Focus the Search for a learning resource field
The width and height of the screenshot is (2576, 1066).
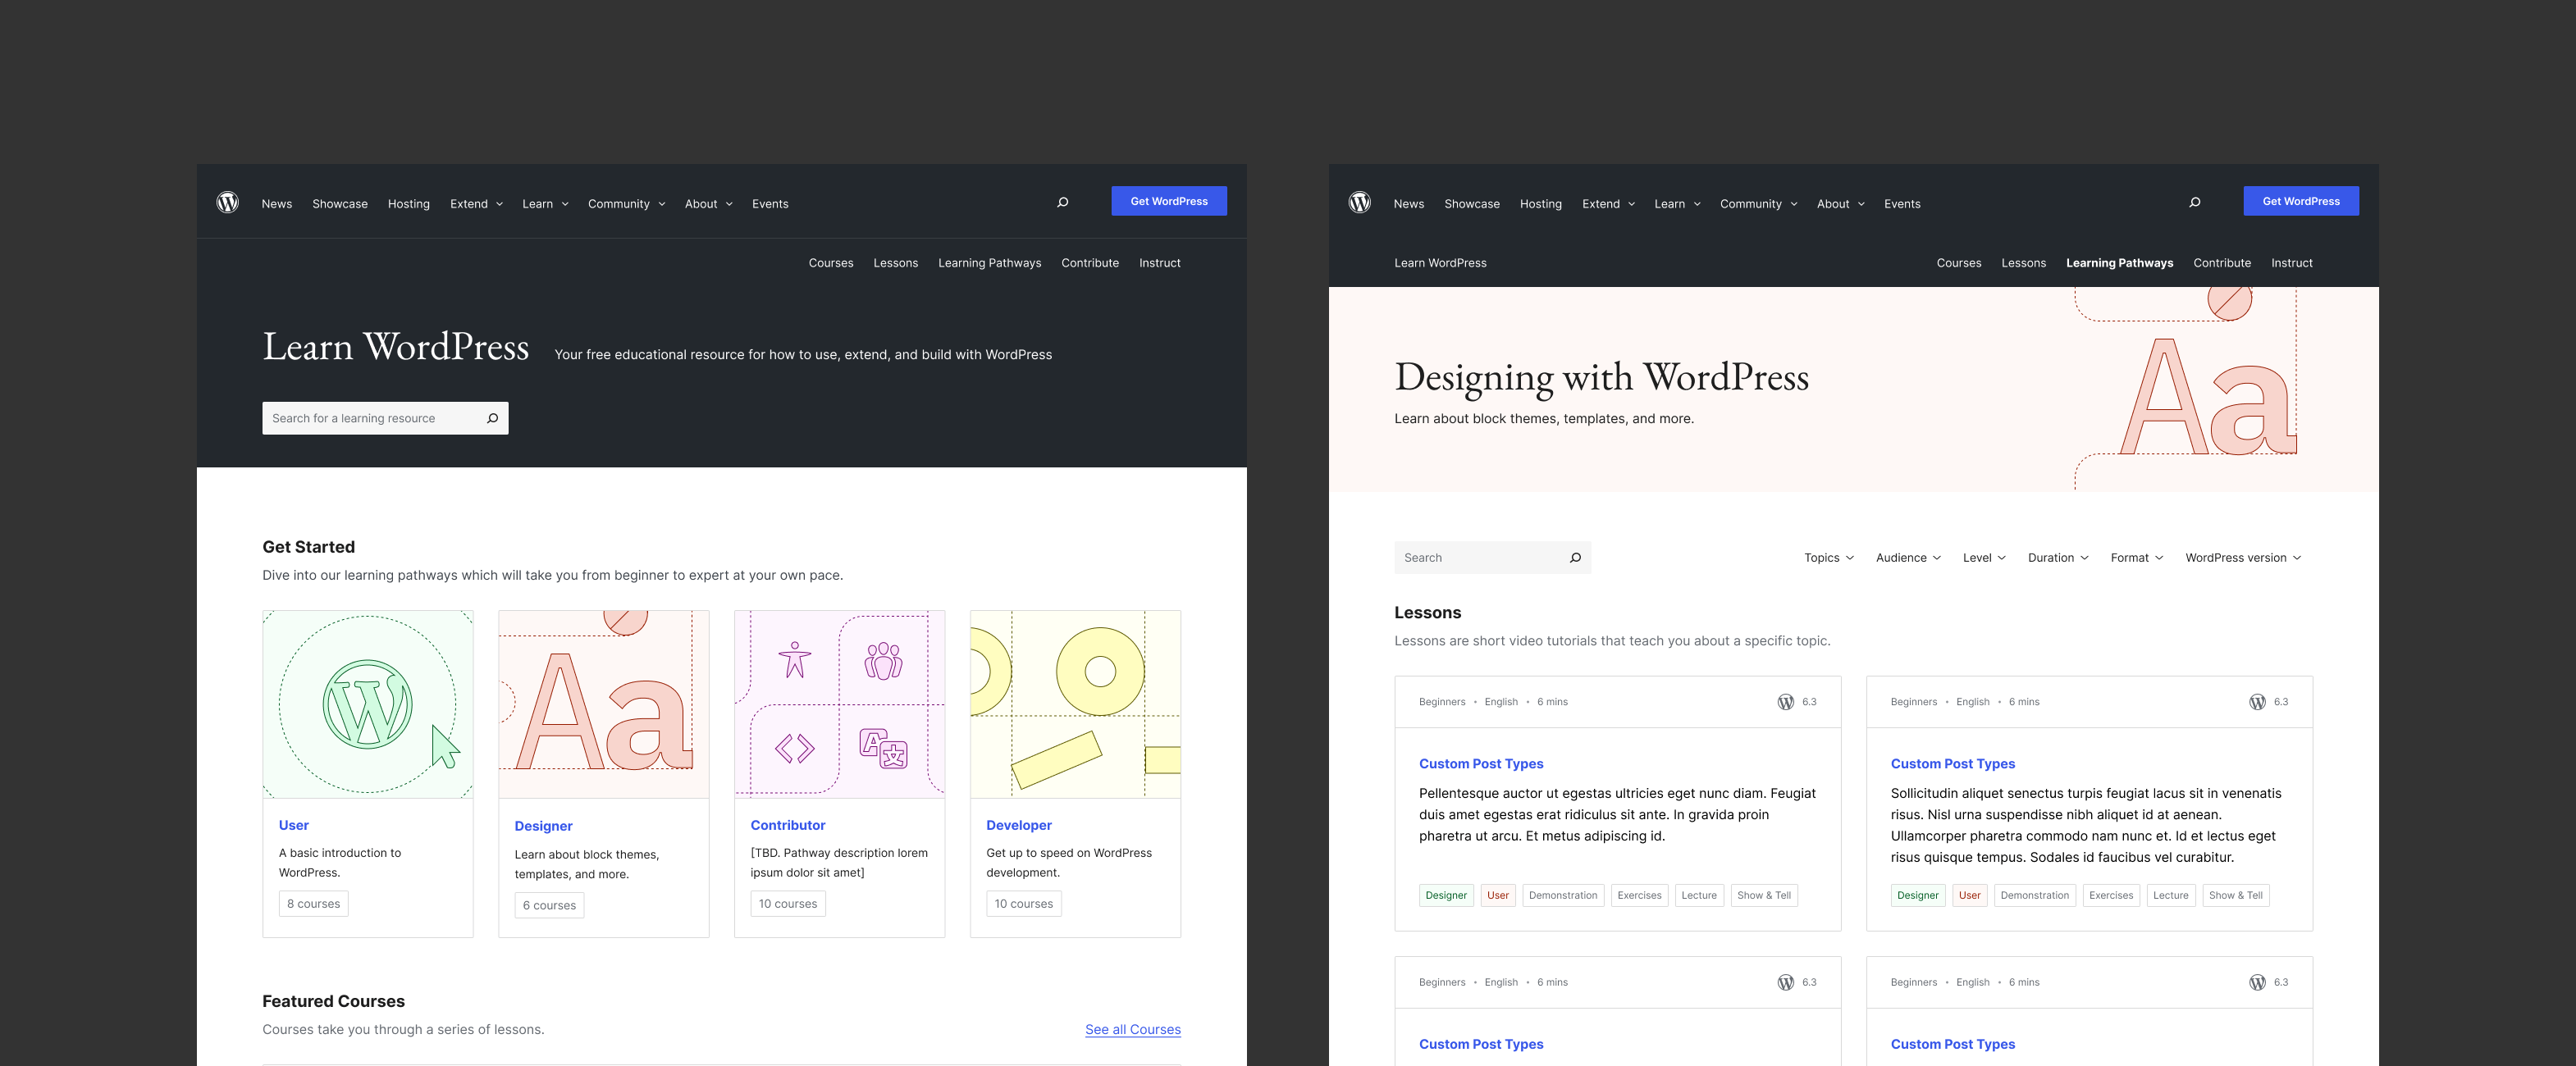(x=372, y=418)
